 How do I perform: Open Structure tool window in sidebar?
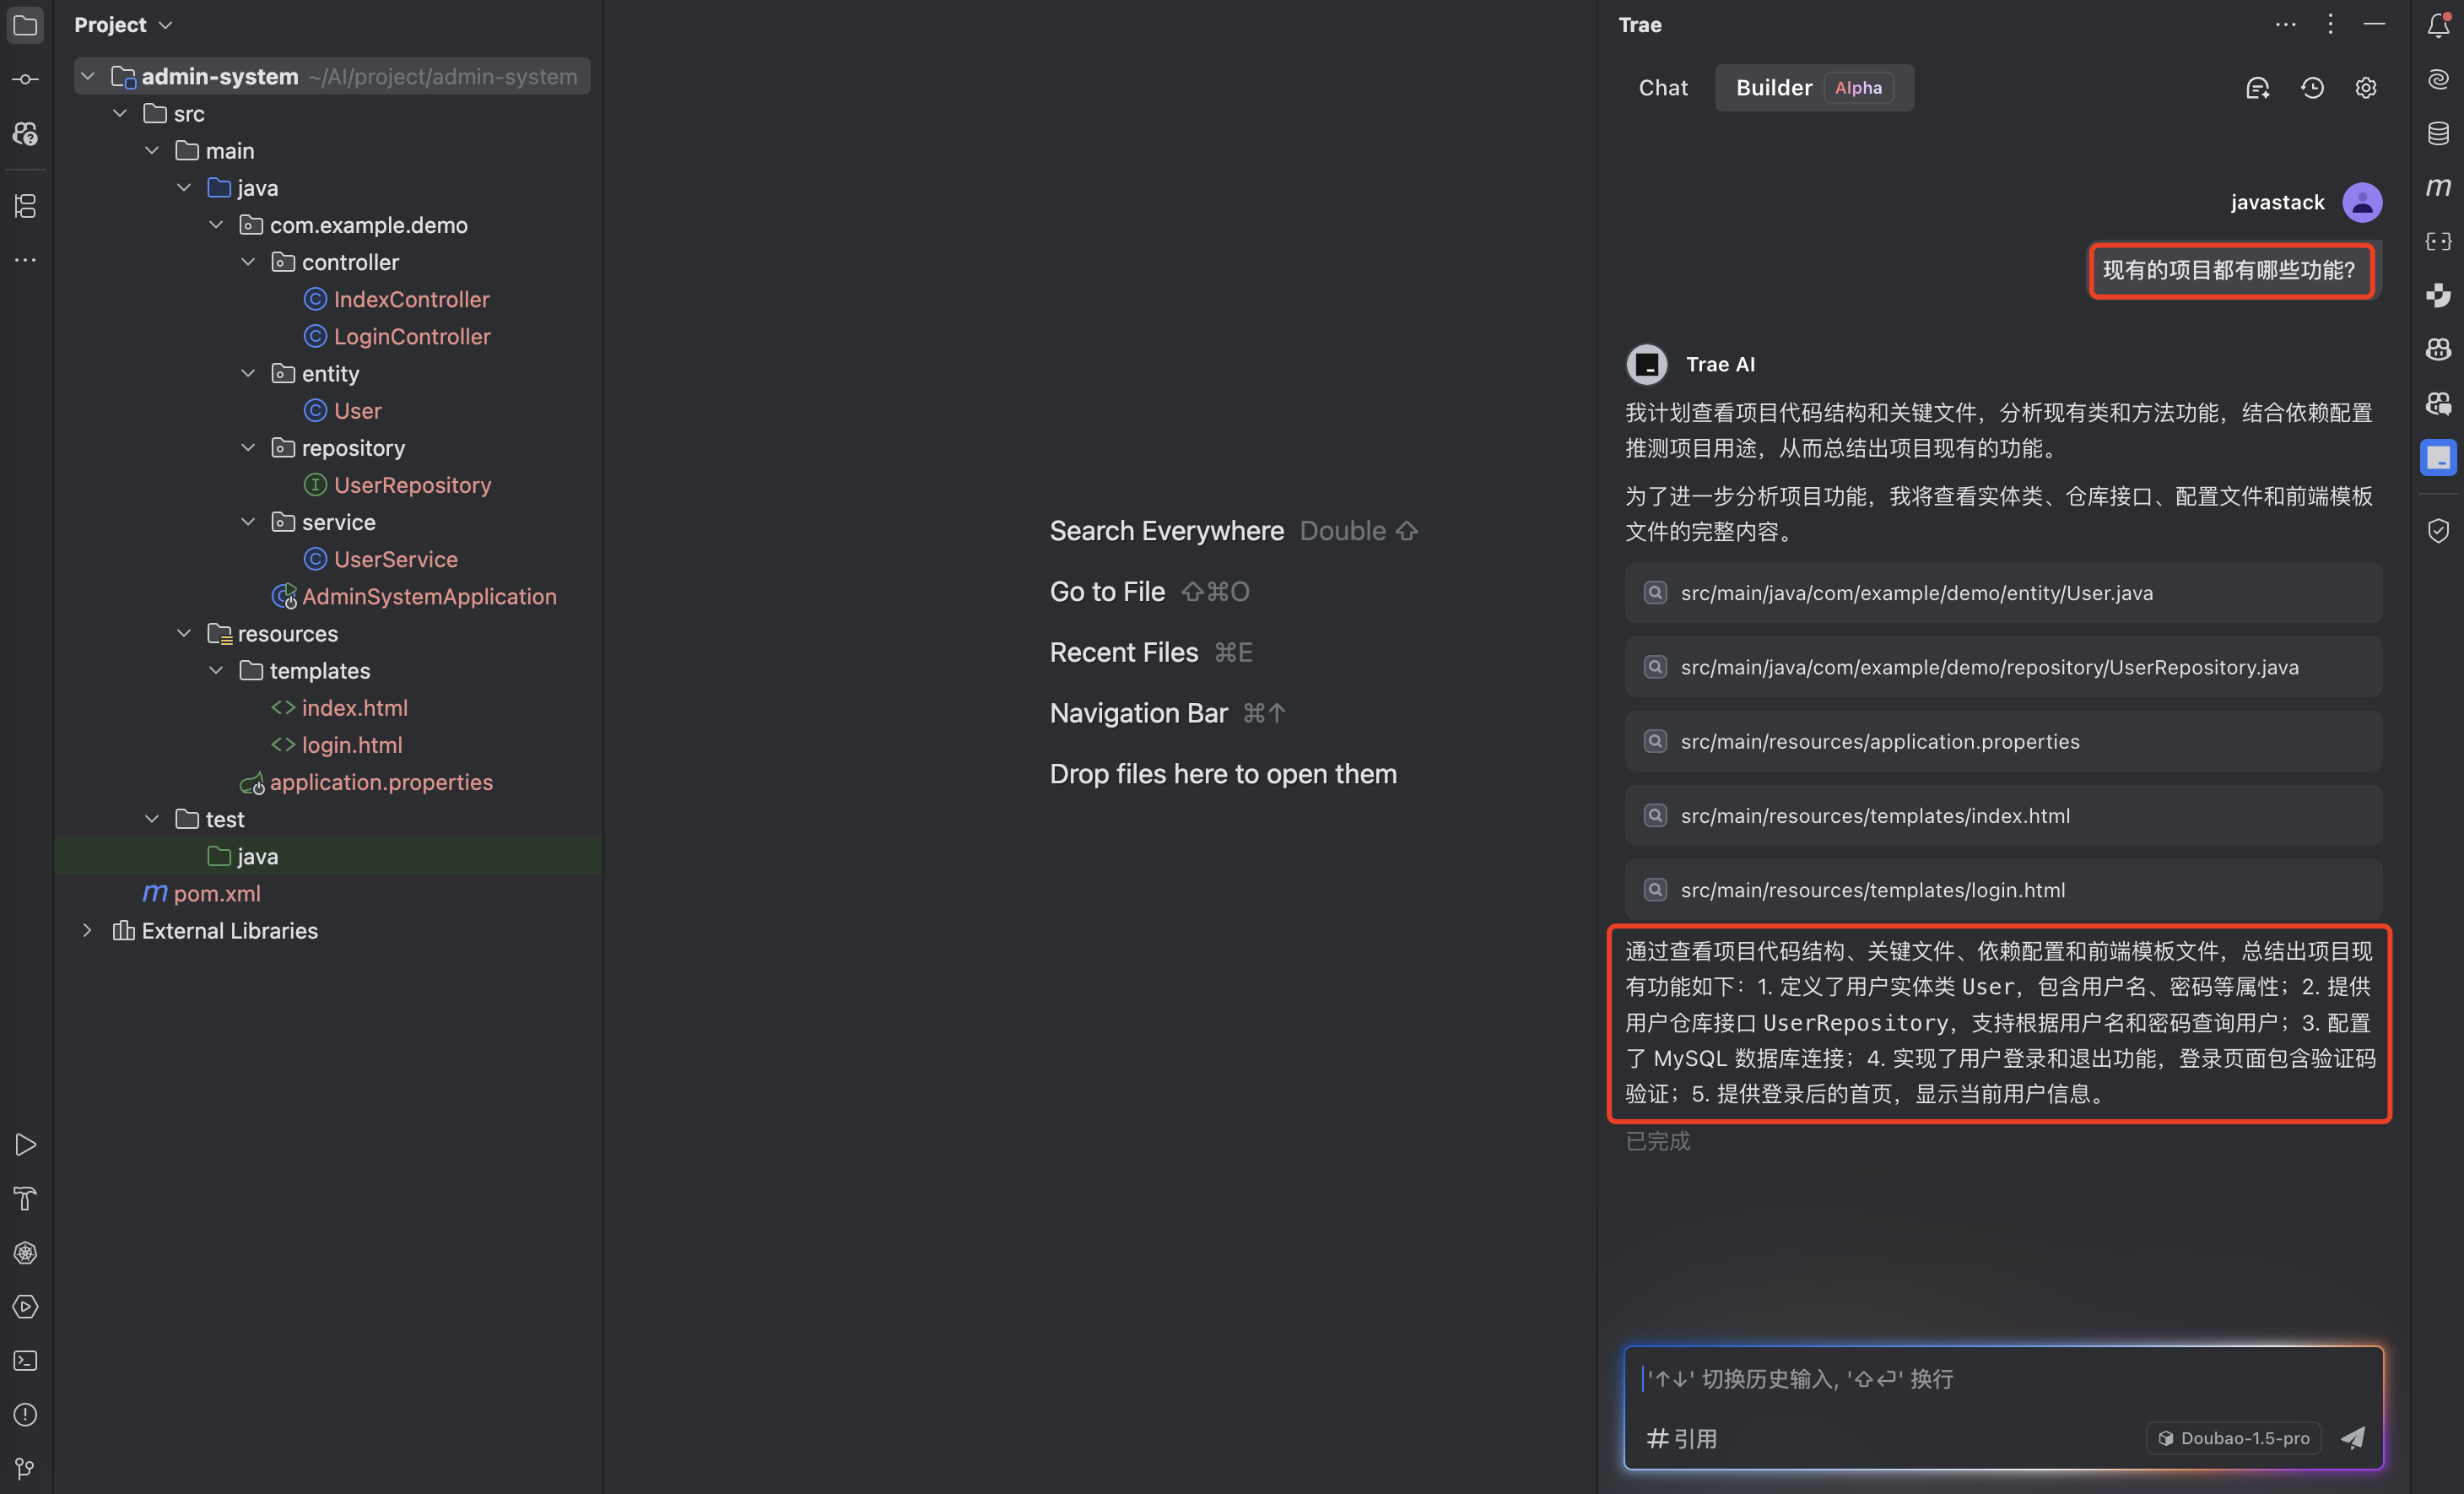25,206
